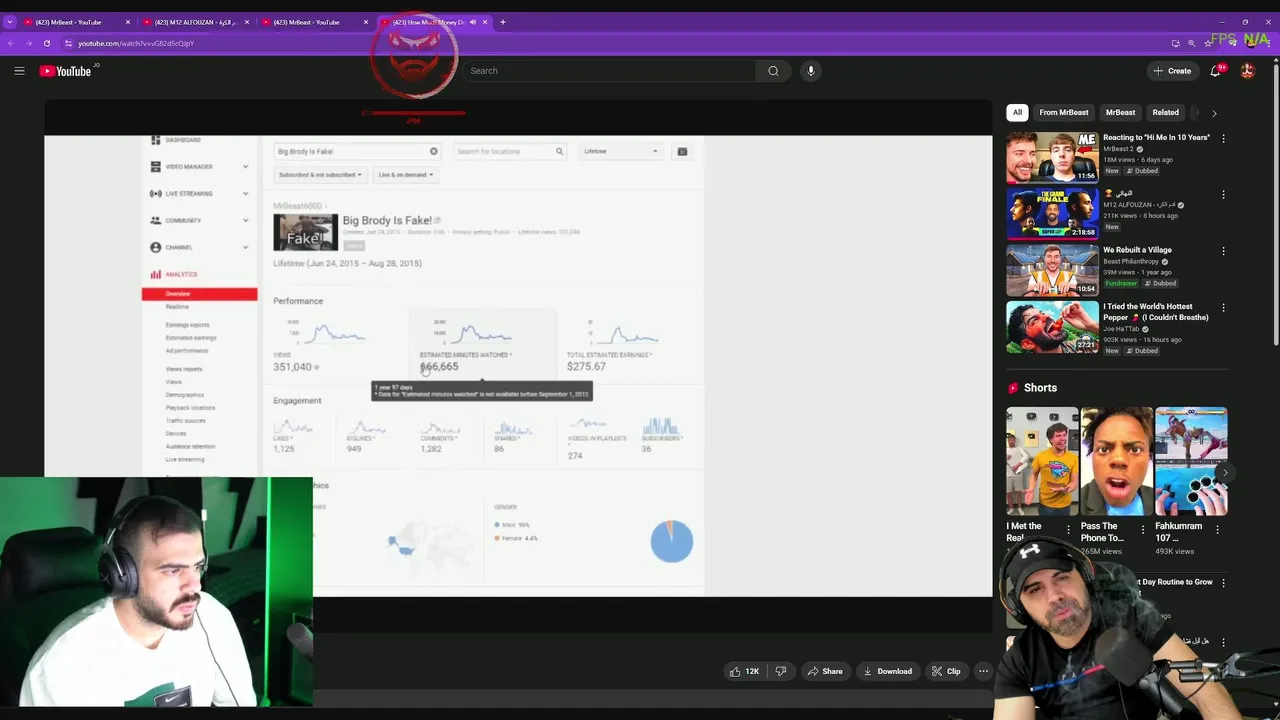The height and width of the screenshot is (720, 1280).
Task: Visit the MrBeast 2 channel
Action: [x=1118, y=149]
